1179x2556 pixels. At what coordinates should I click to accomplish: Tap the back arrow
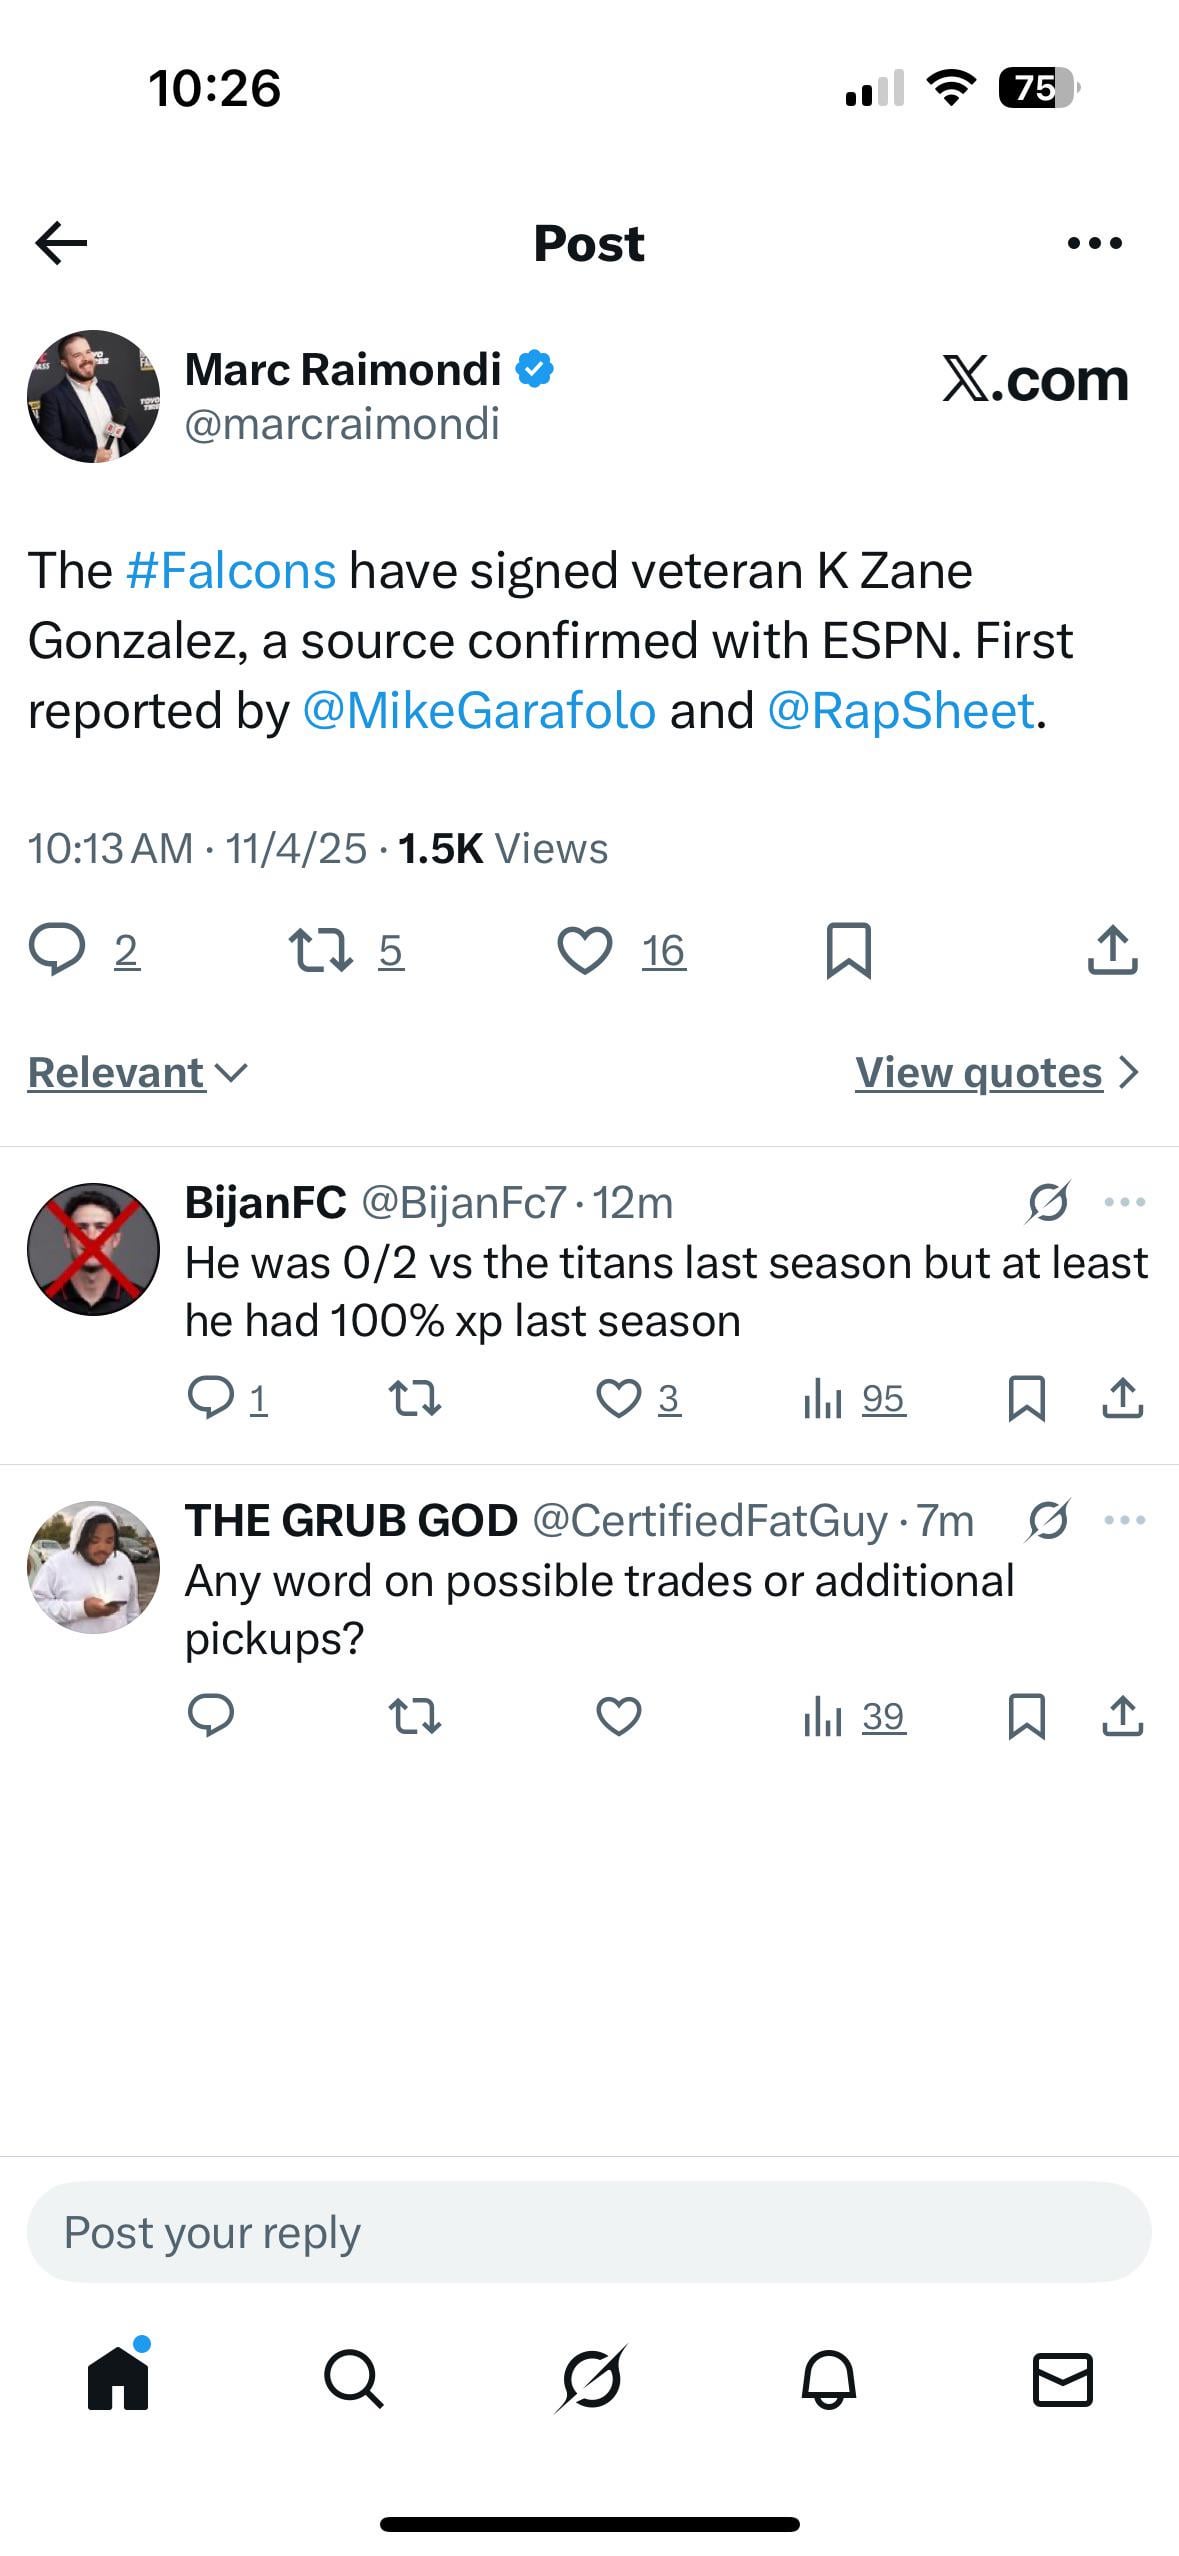(x=61, y=243)
